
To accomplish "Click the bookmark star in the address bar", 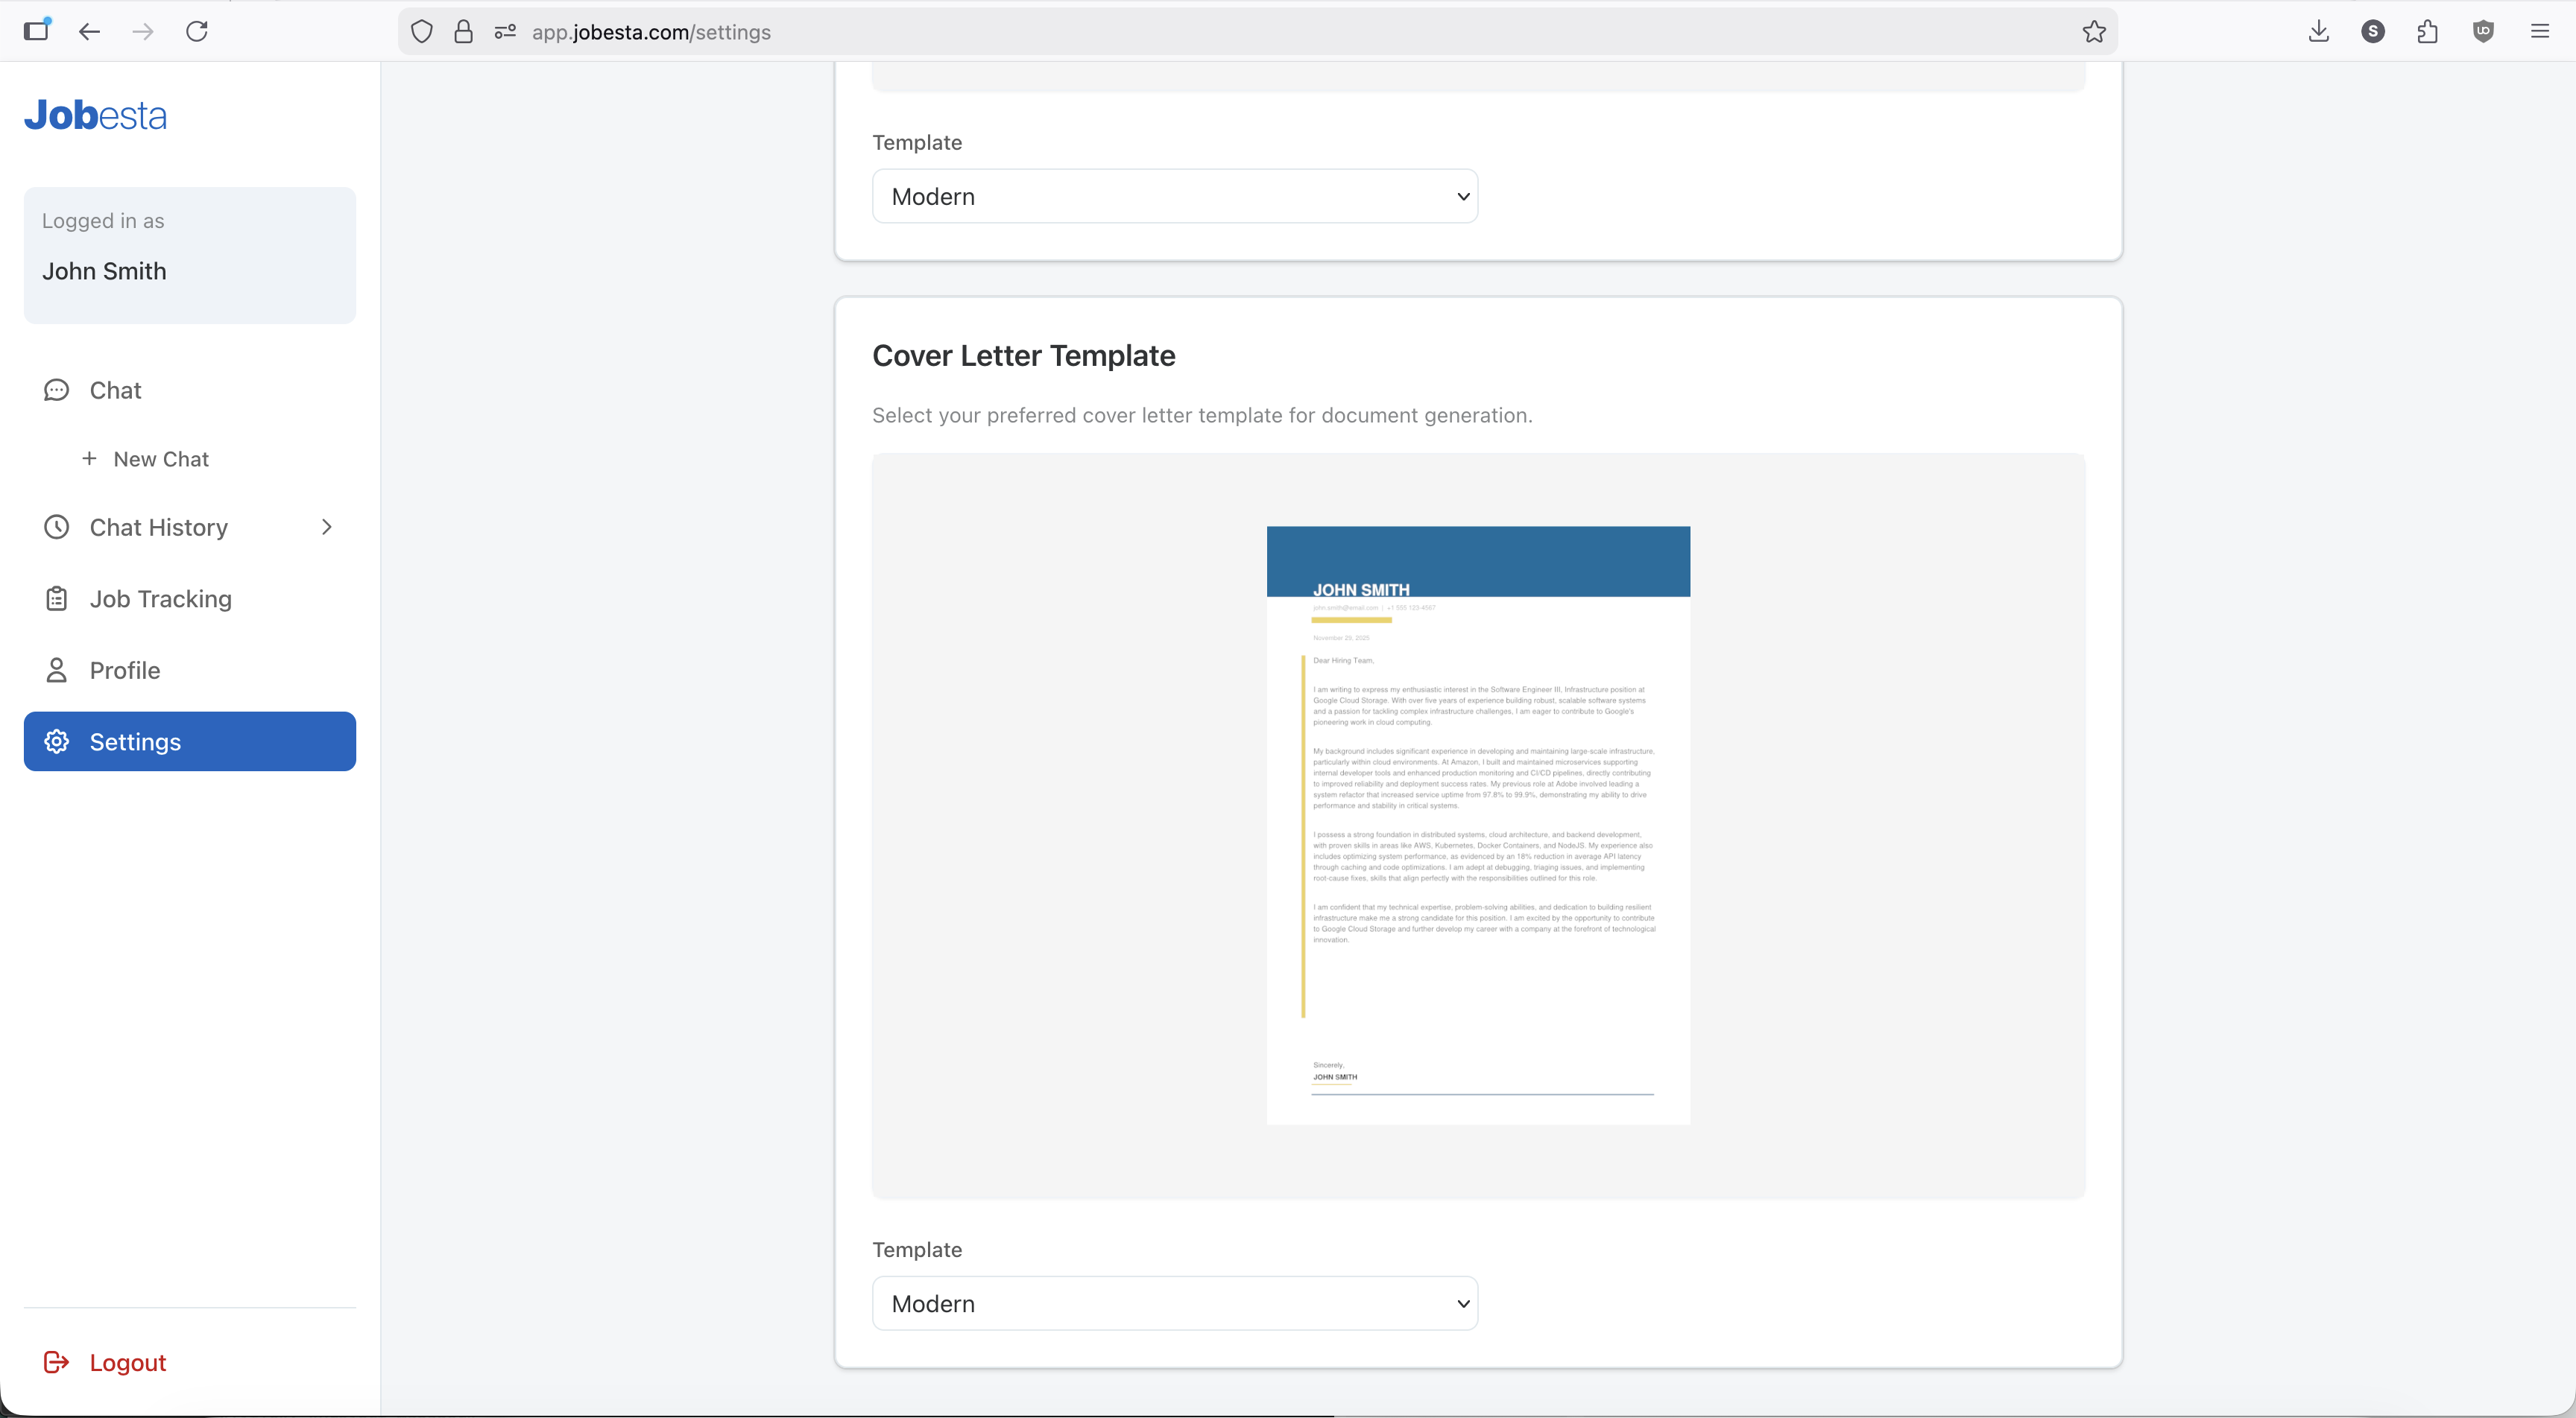I will tap(2094, 31).
